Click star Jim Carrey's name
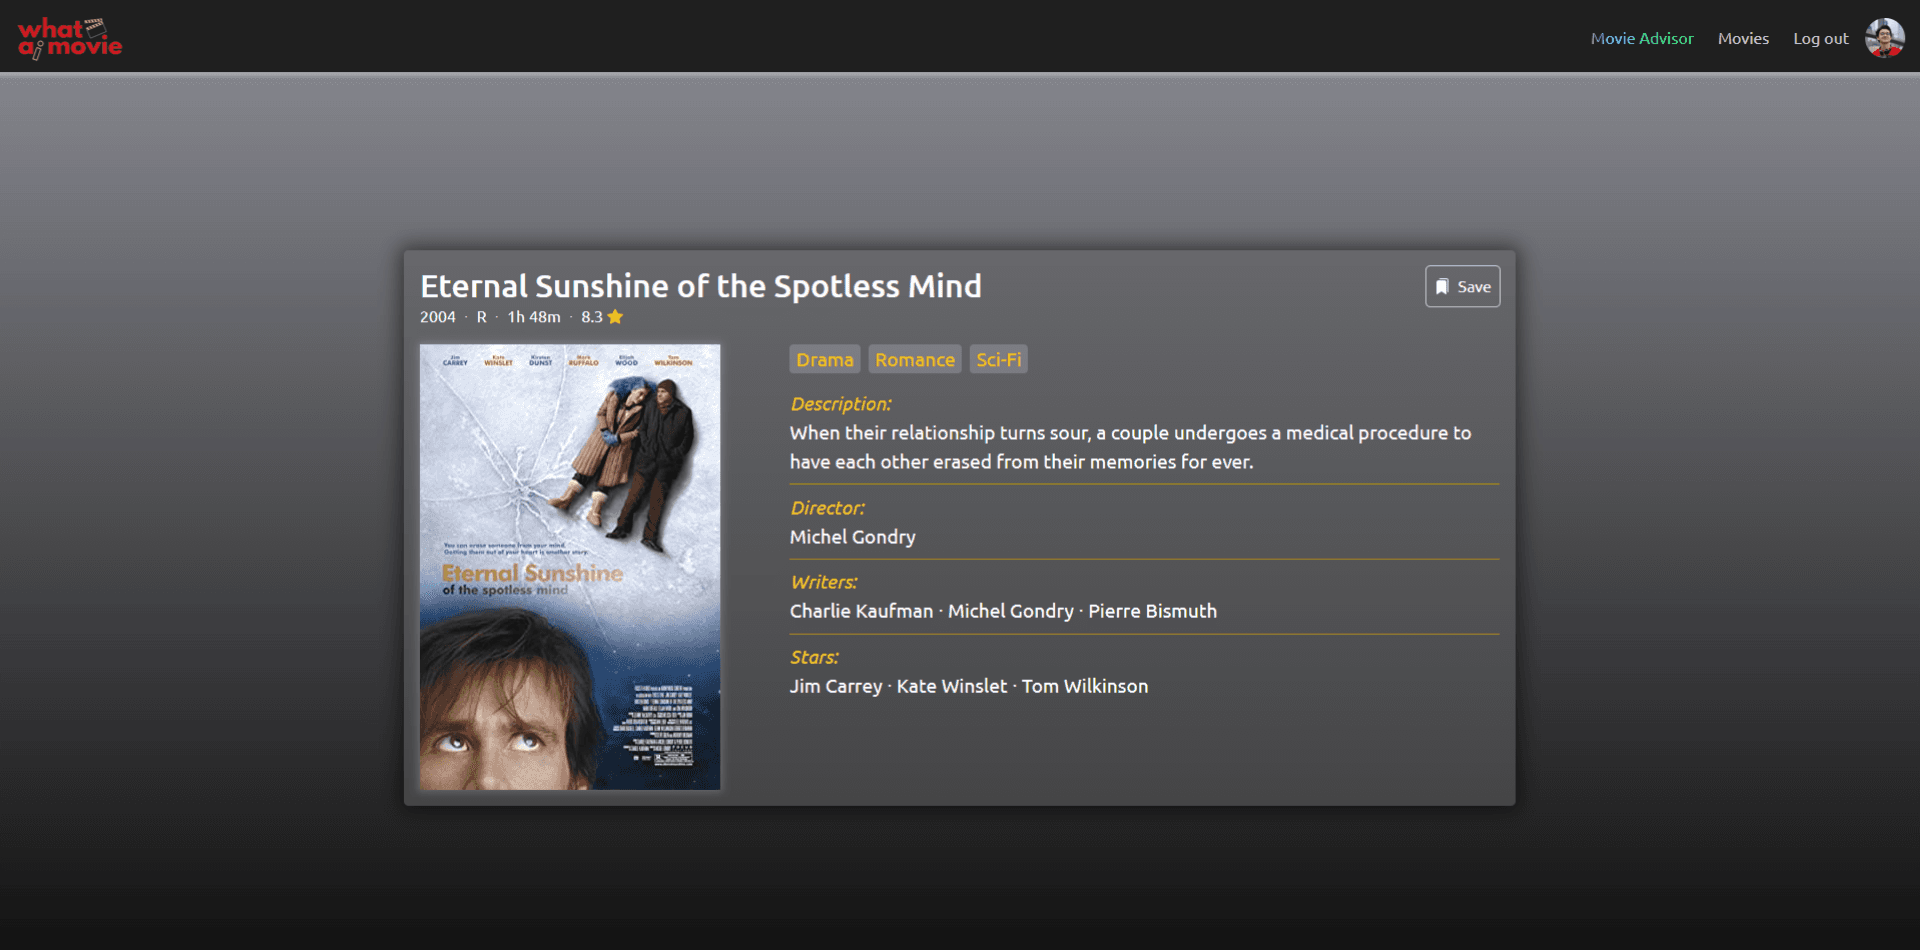The width and height of the screenshot is (1920, 950). 836,686
